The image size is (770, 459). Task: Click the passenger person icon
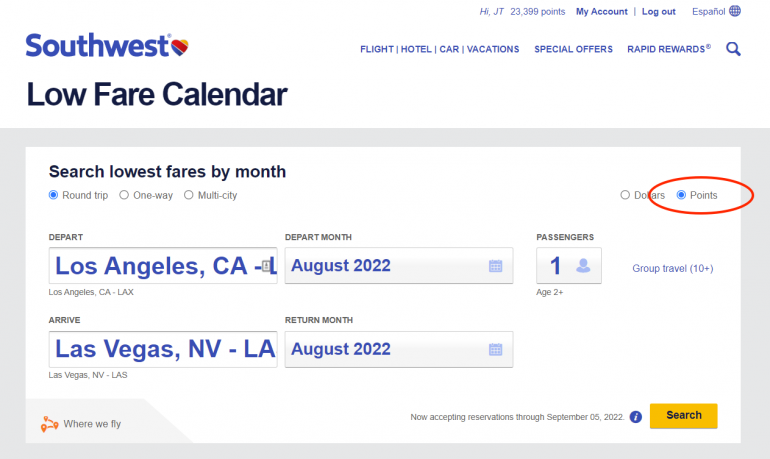pyautogui.click(x=583, y=266)
